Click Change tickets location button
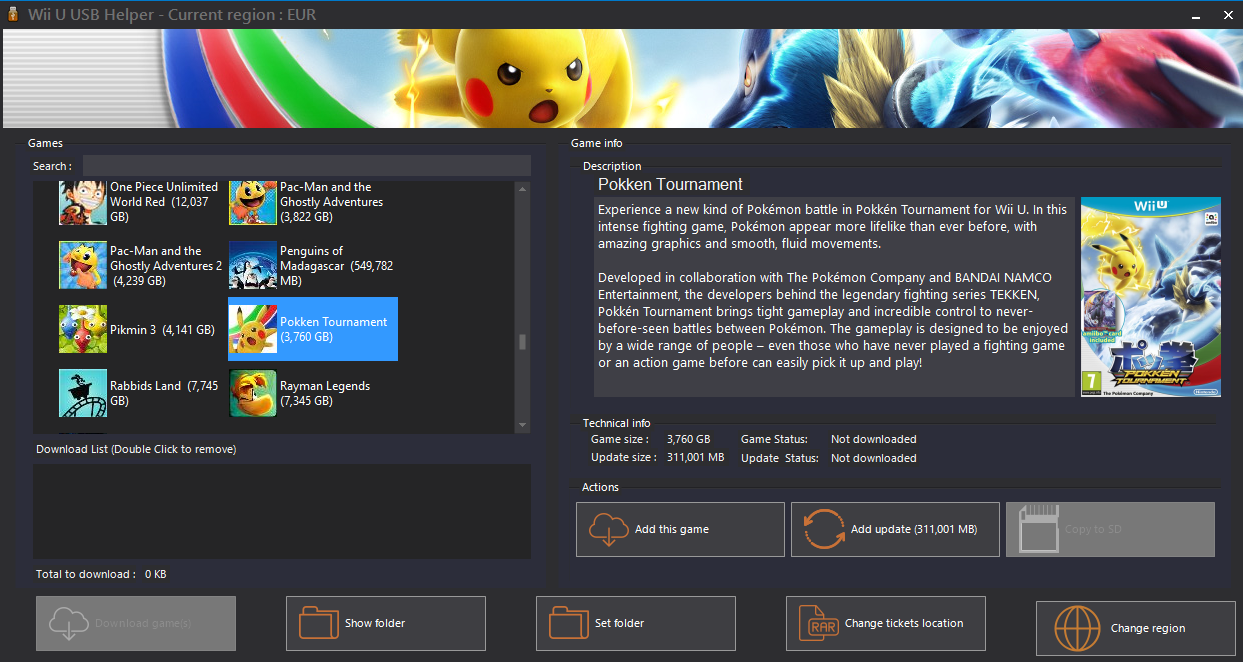This screenshot has width=1243, height=662. 885,623
